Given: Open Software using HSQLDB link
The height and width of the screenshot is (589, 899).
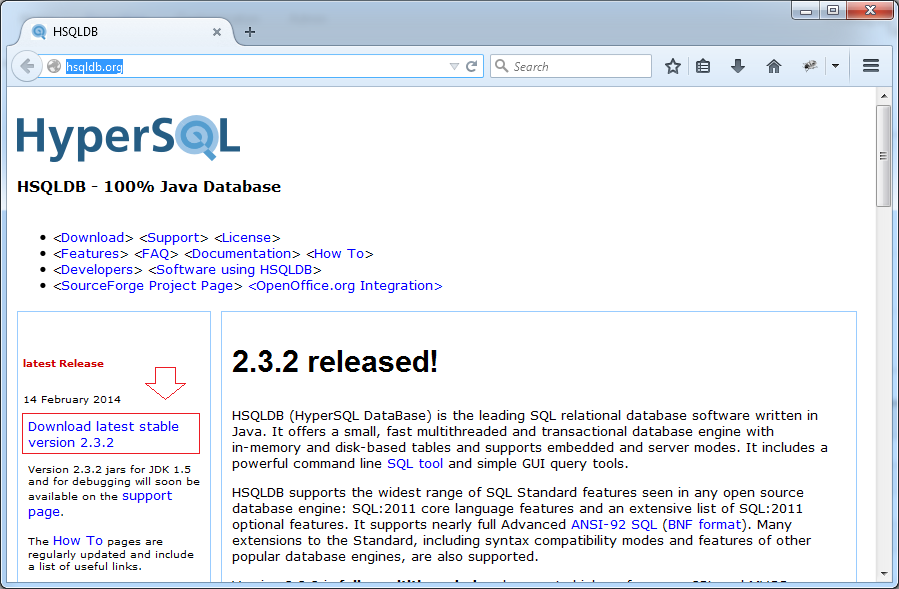Looking at the screenshot, I should pyautogui.click(x=234, y=270).
